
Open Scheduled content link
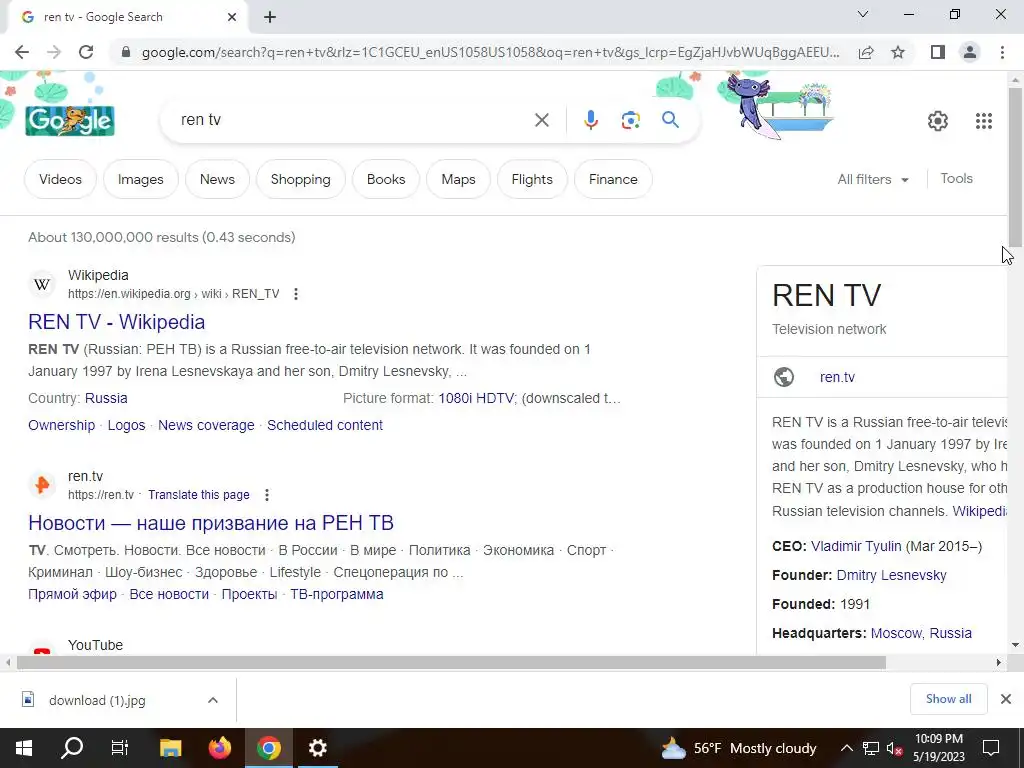[325, 425]
